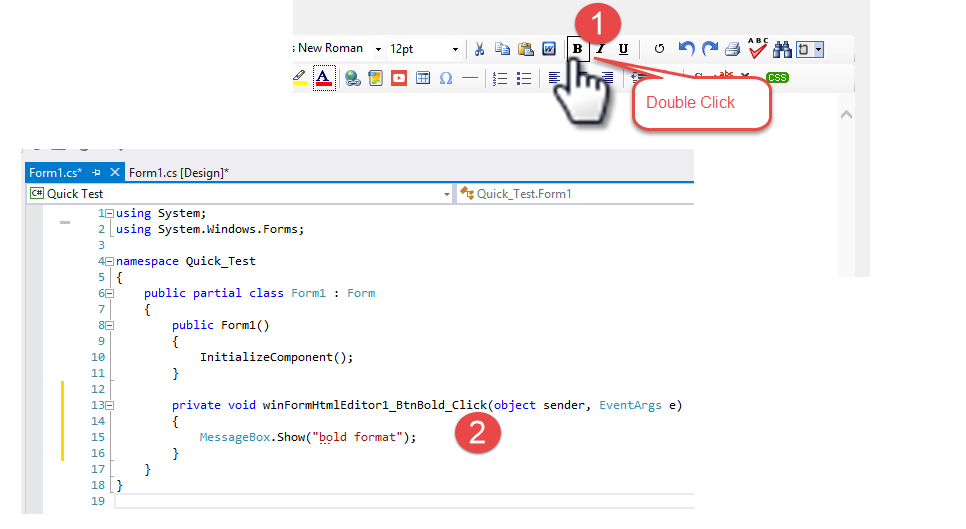This screenshot has width=966, height=529.
Task: Pick font color with red-underlined A swatch
Action: [x=323, y=78]
